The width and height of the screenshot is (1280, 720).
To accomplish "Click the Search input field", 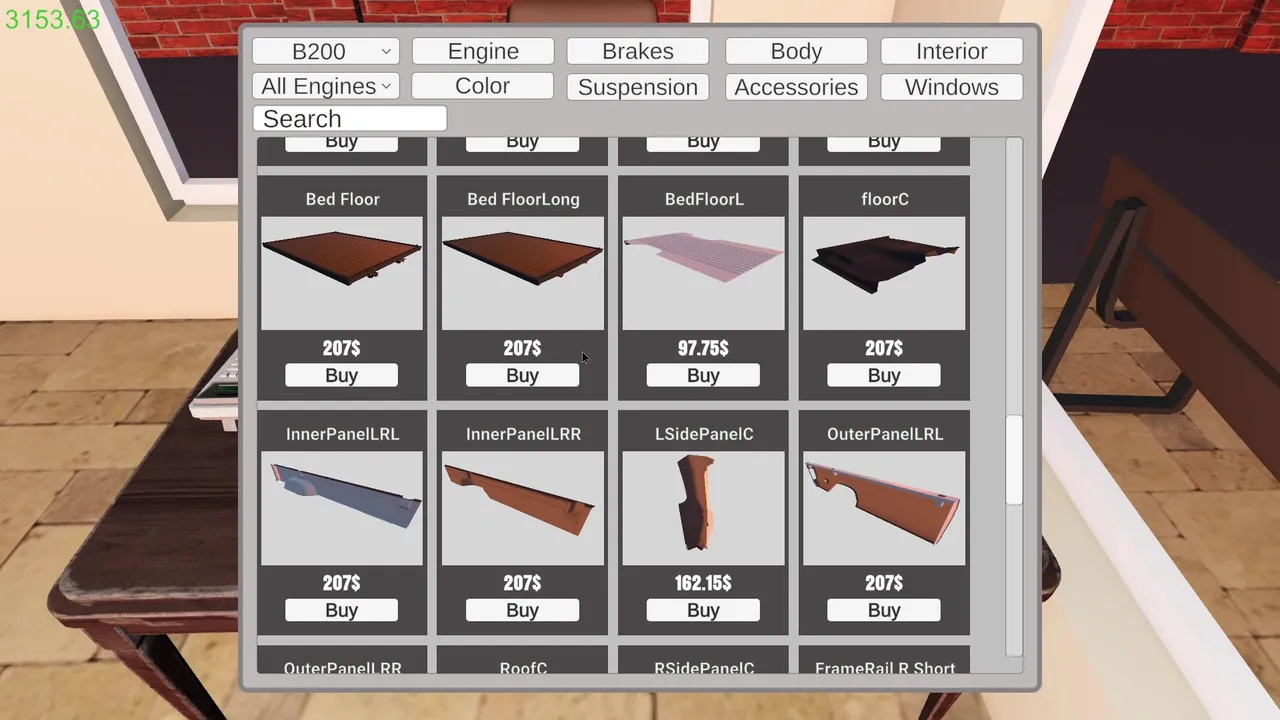I will (349, 118).
